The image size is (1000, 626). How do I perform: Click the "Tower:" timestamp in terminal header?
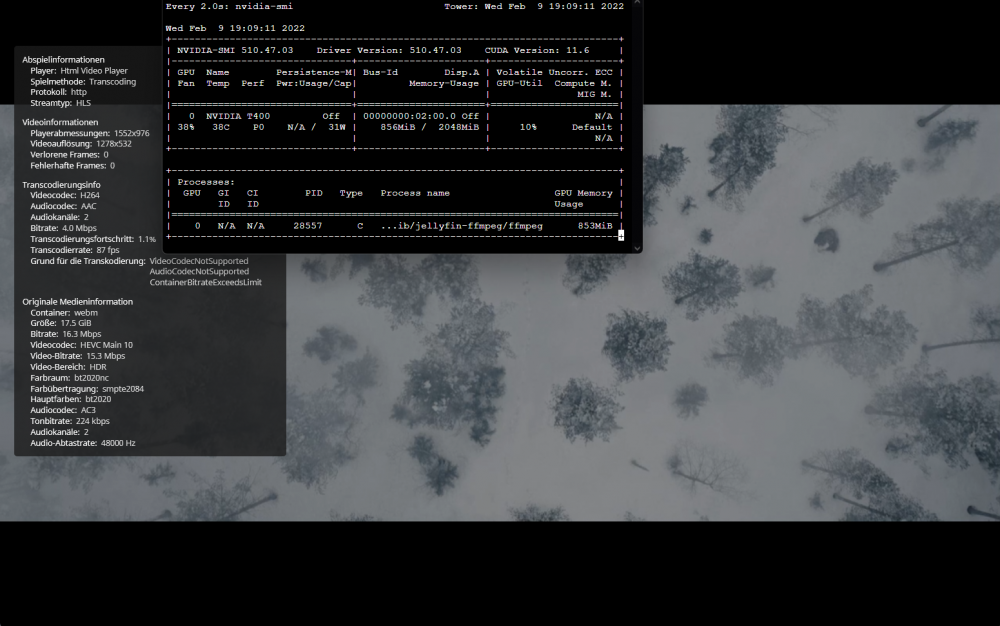click(534, 6)
